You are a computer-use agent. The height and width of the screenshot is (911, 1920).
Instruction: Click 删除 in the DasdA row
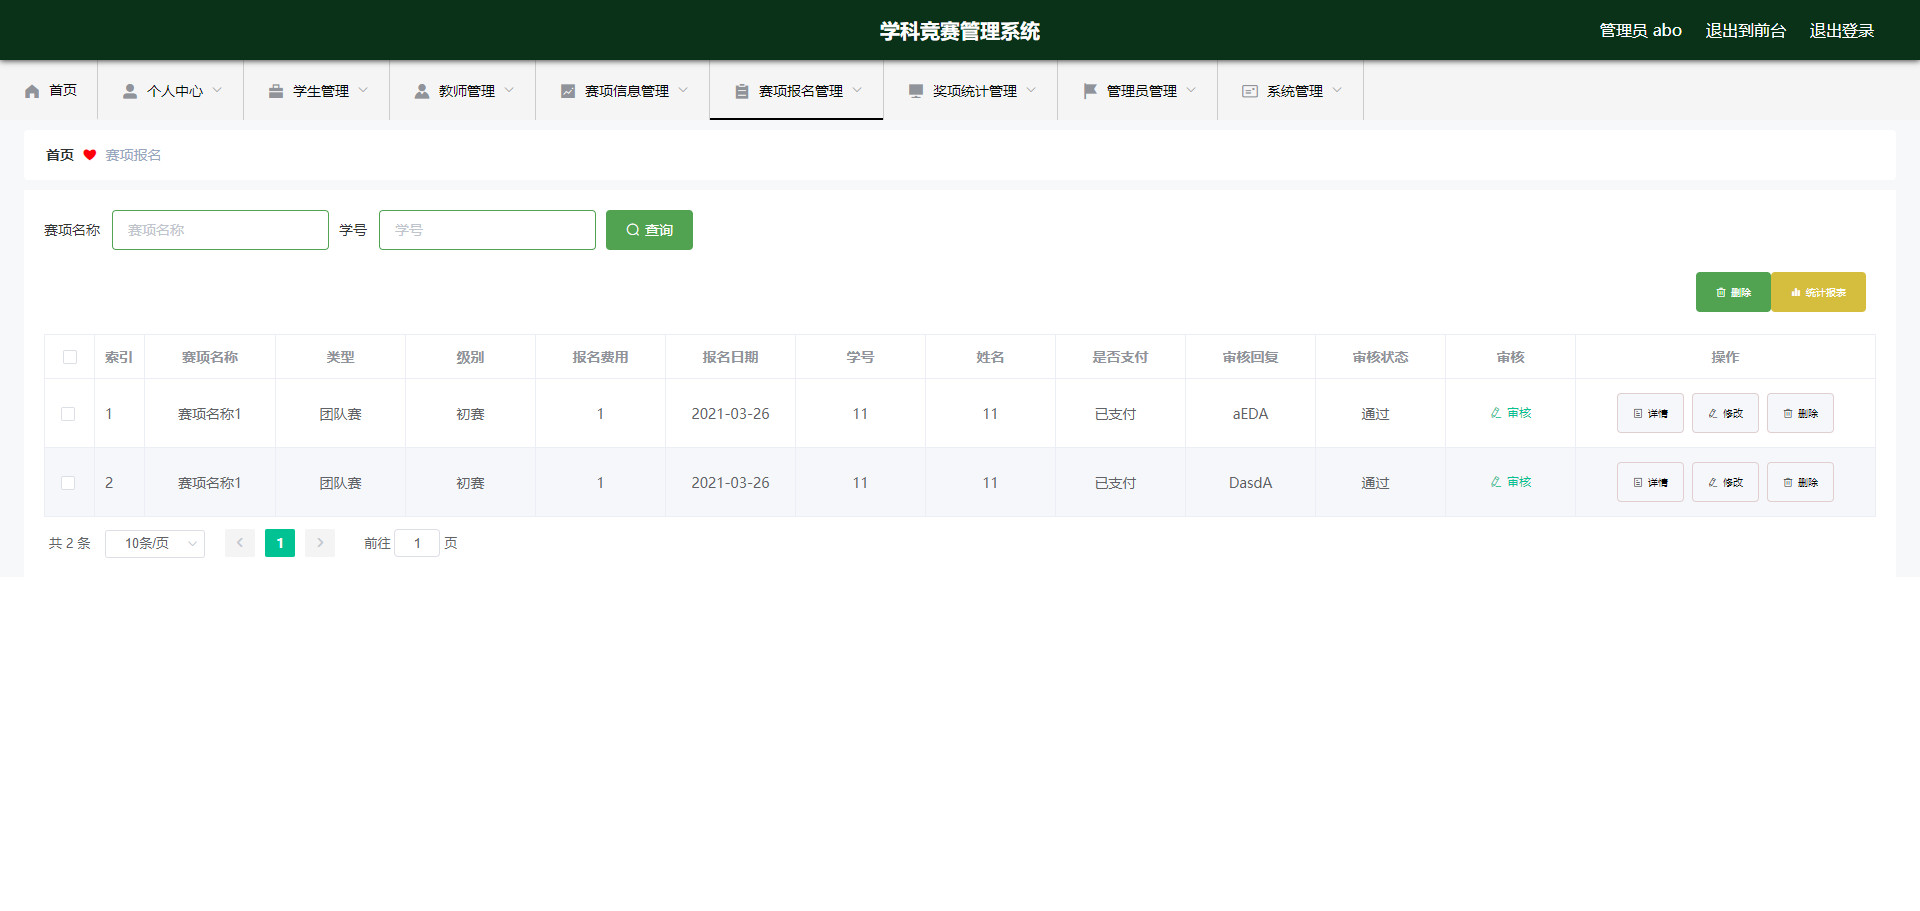[1800, 482]
